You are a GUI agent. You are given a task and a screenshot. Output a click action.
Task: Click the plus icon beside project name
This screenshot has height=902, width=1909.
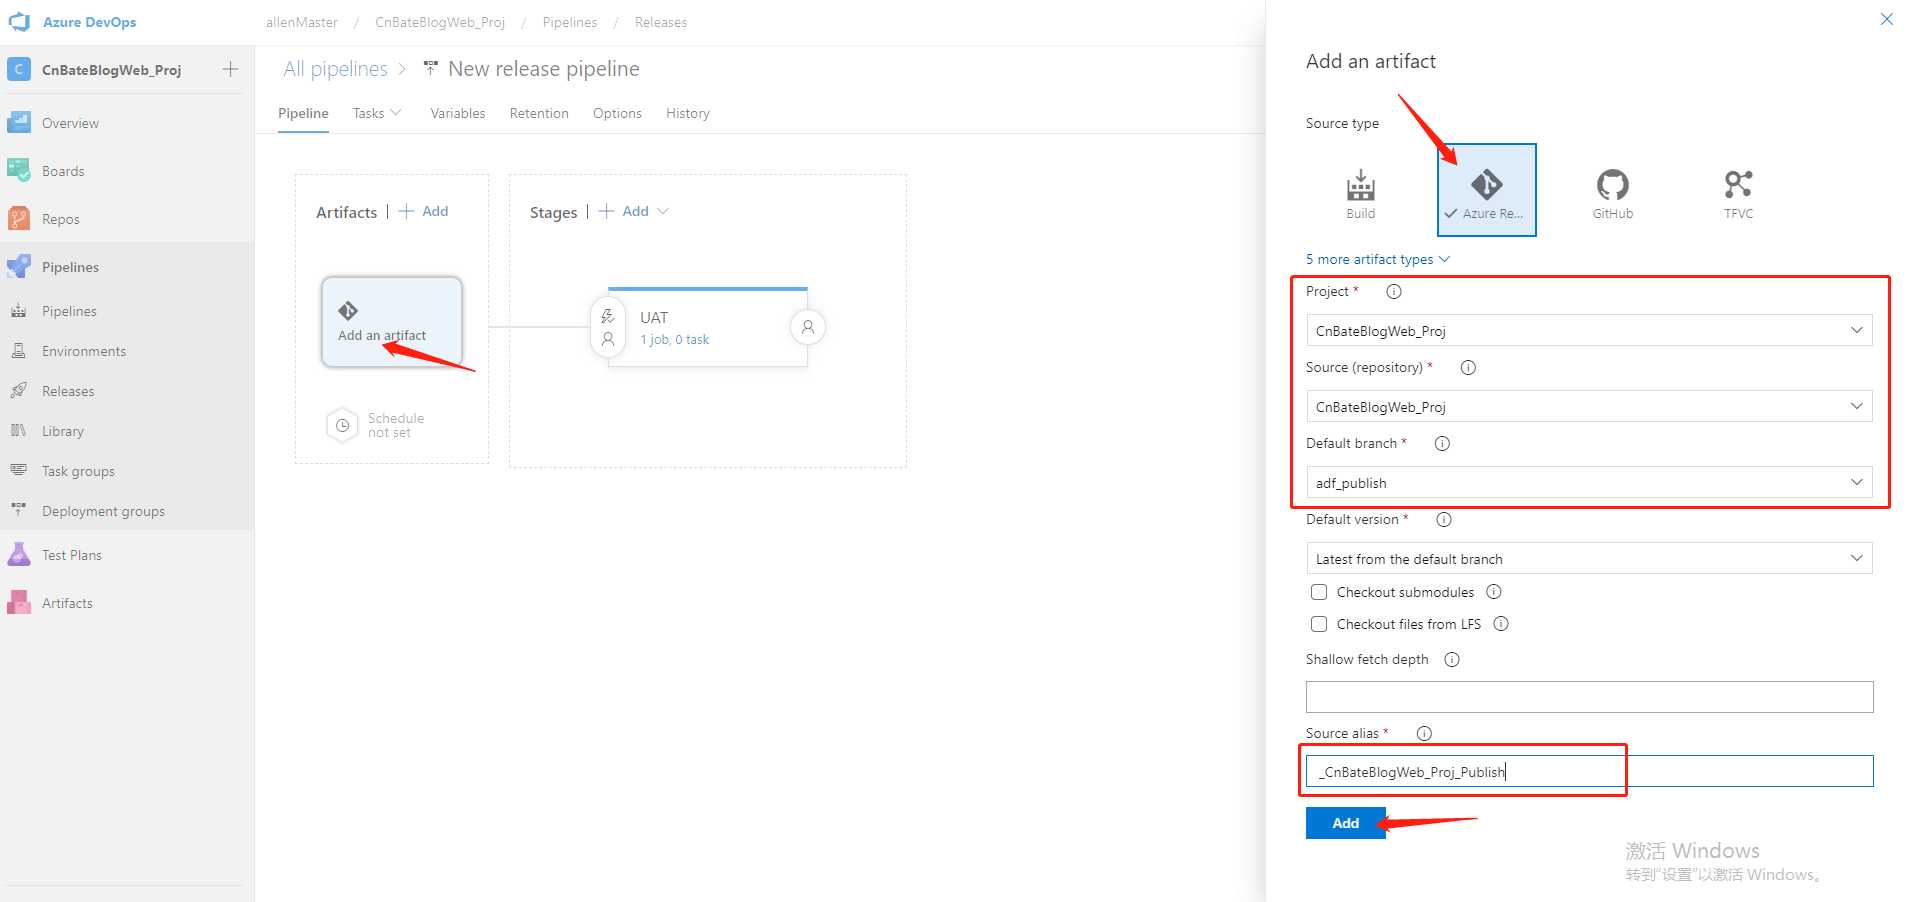[x=230, y=69]
